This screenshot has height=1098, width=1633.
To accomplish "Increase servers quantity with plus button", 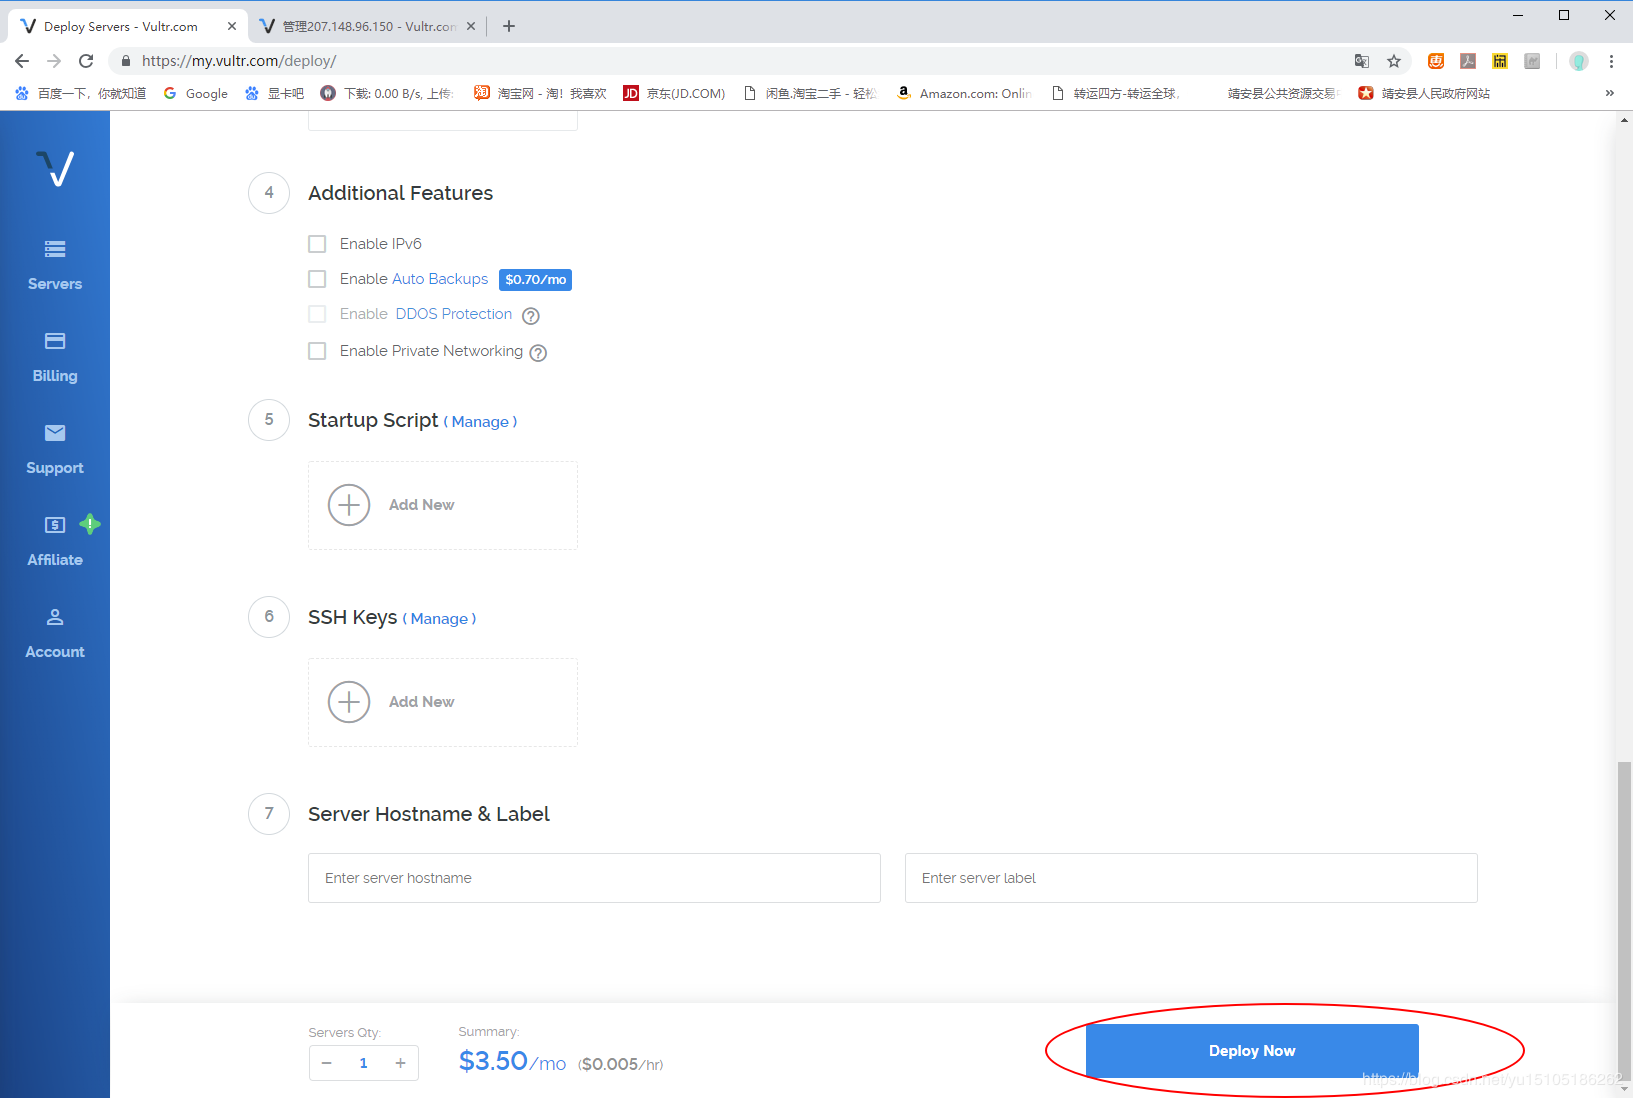I will tap(400, 1063).
